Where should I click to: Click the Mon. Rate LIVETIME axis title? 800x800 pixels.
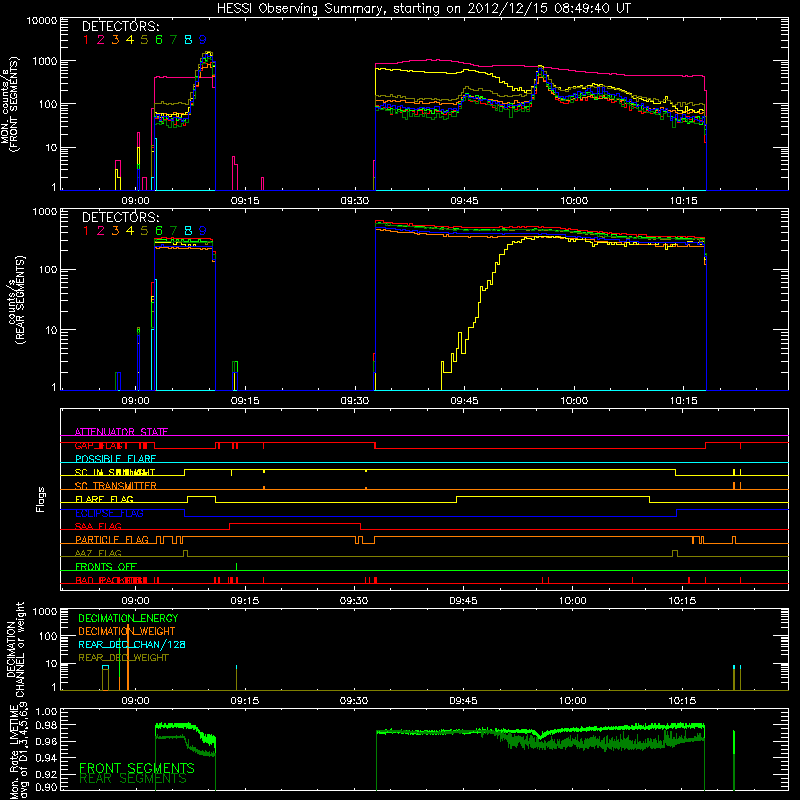coord(19,751)
